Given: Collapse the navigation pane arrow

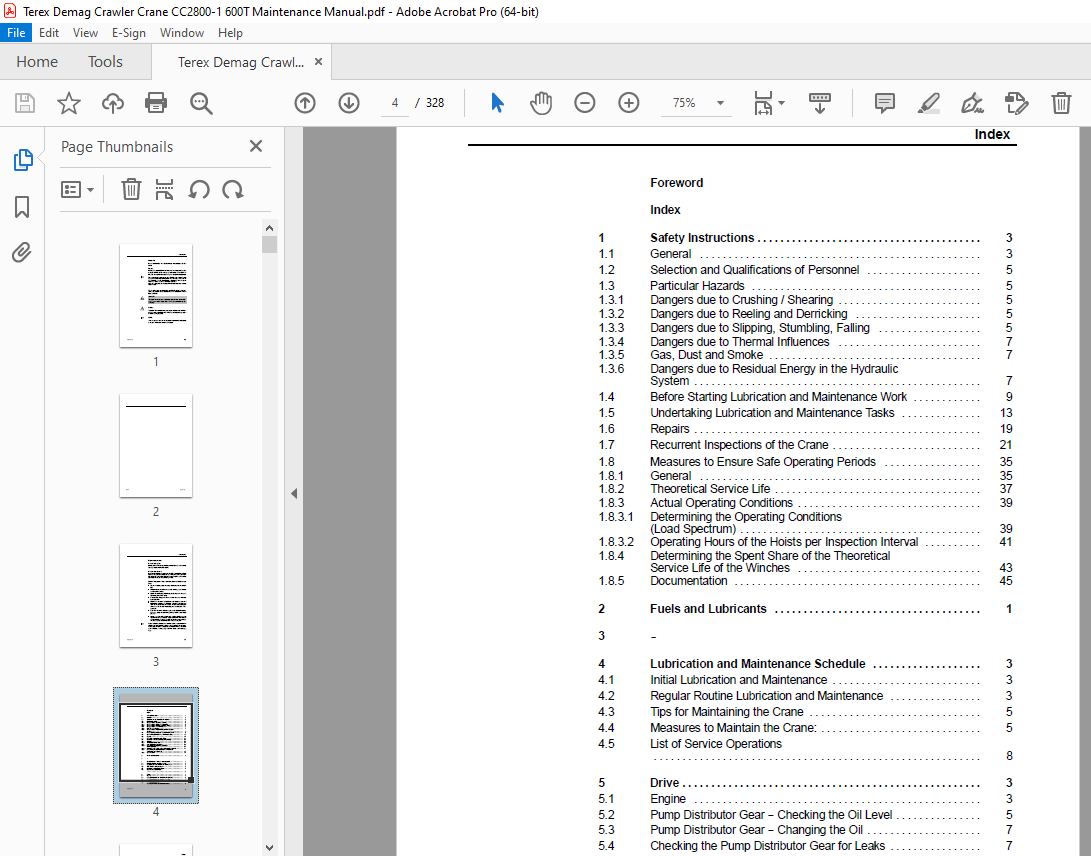Looking at the screenshot, I should point(294,493).
